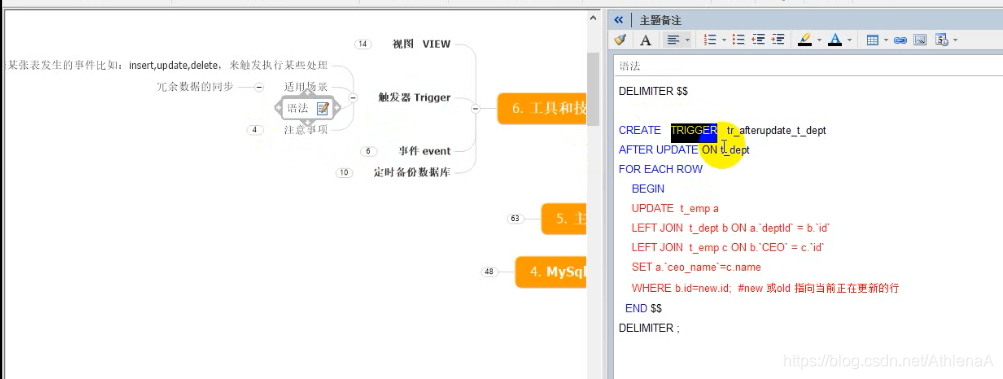Screen dimensions: 1003x379
Task: Open the date/time stamp dropdown arrow
Action: point(955,40)
